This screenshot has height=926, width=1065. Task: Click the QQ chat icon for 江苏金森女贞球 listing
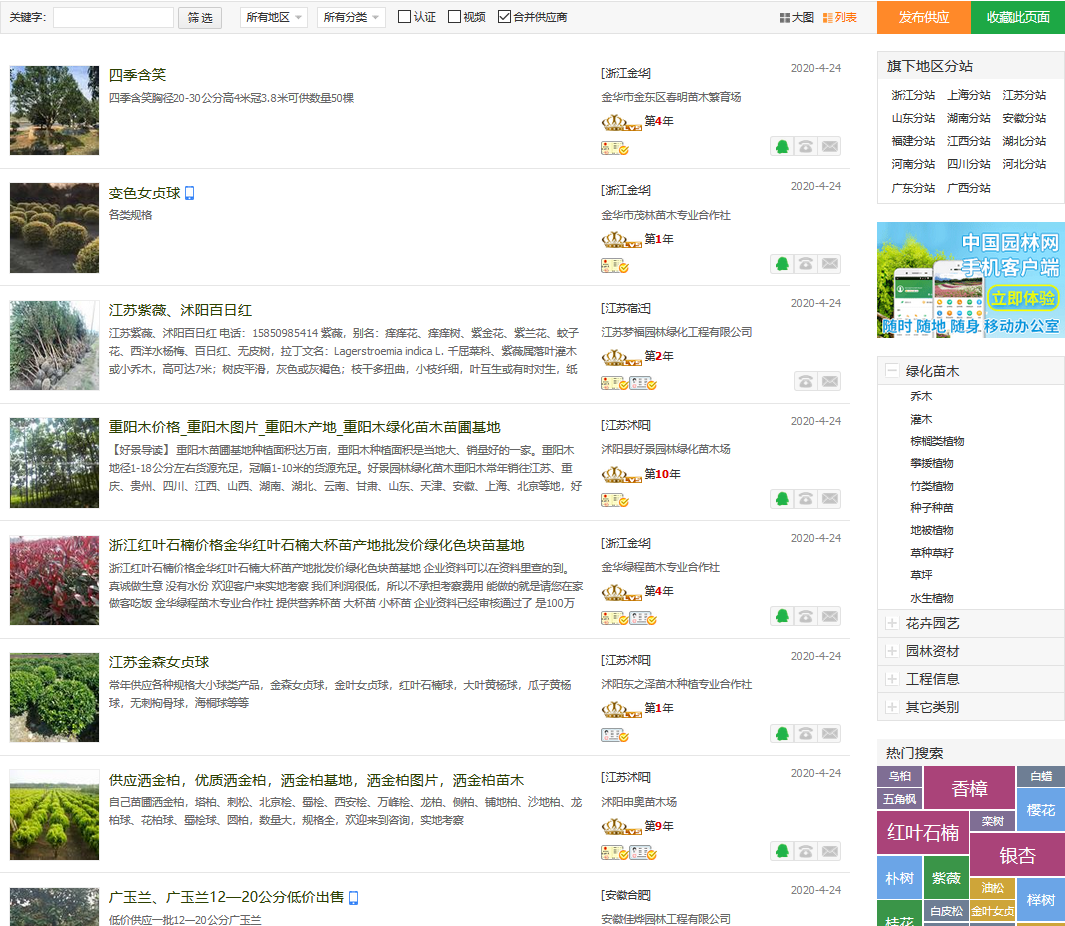(x=782, y=733)
